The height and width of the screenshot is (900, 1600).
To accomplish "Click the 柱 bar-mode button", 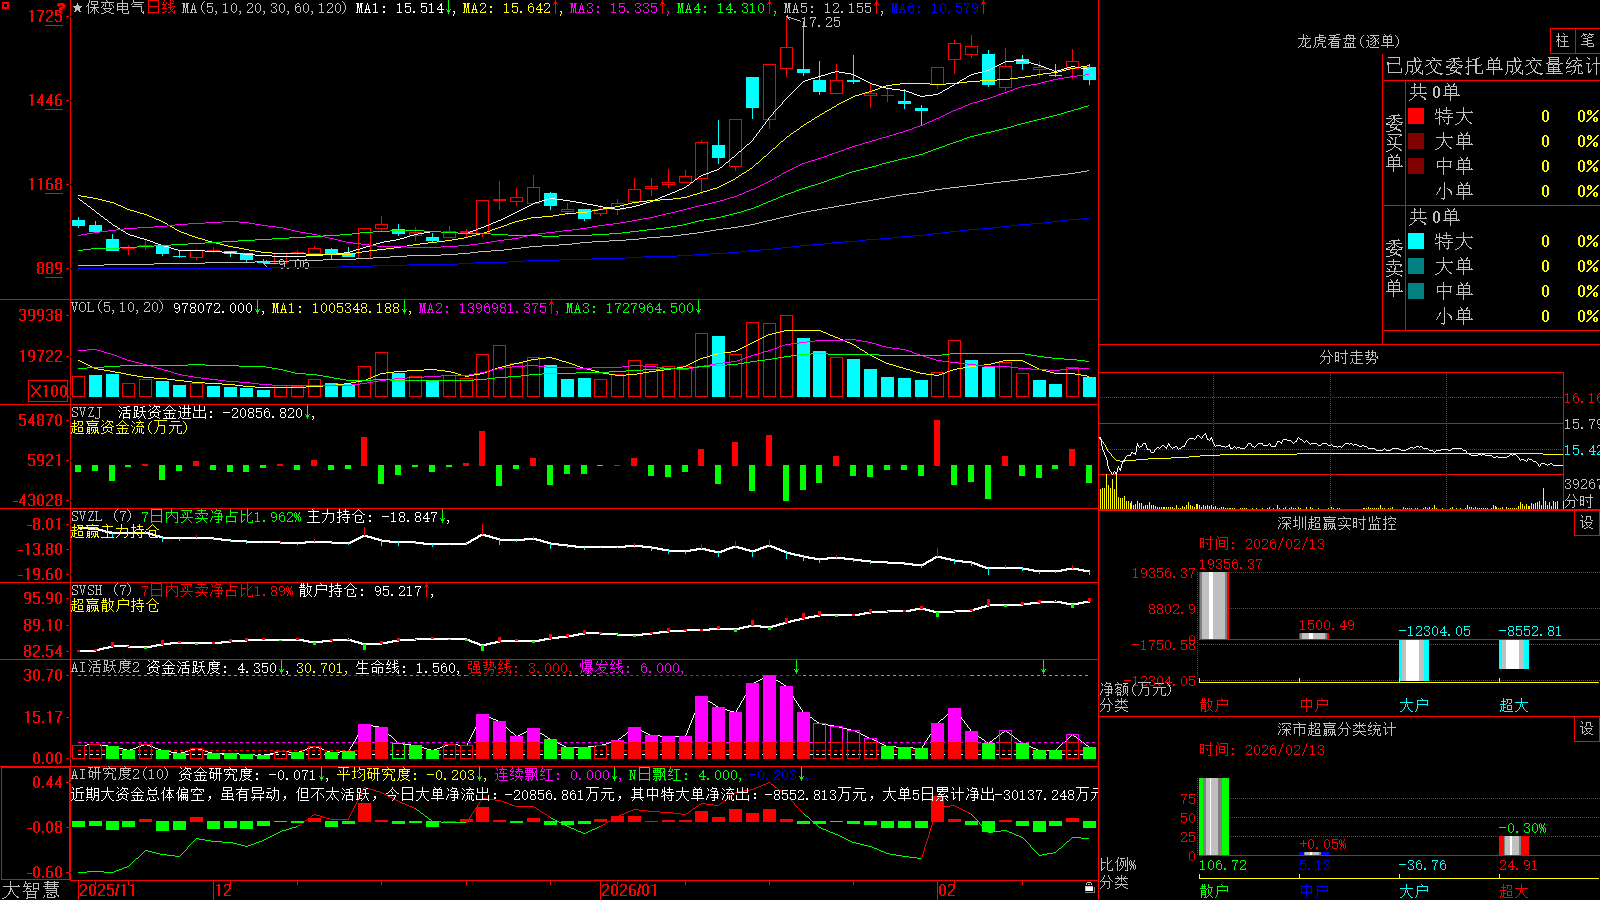I will pos(1562,41).
